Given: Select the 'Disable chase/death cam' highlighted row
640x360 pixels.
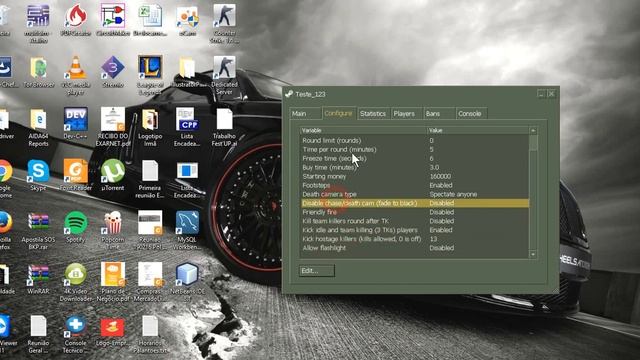Looking at the screenshot, I should [415, 203].
